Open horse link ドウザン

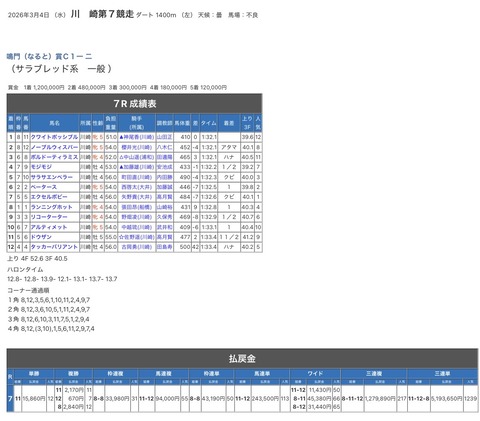pyautogui.click(x=41, y=237)
